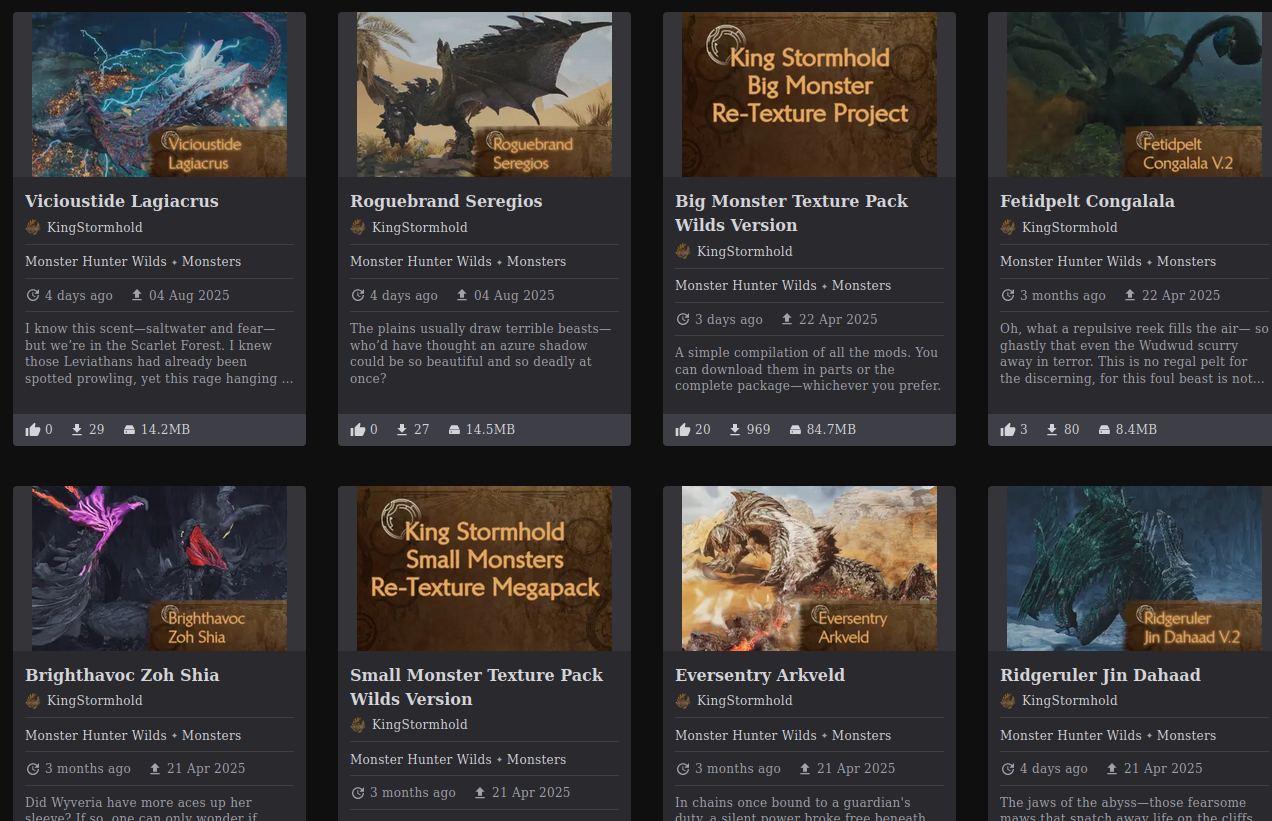Image resolution: width=1272 pixels, height=821 pixels.
Task: Click Monsters category on Small Monster Texture Pack
Action: (x=536, y=759)
